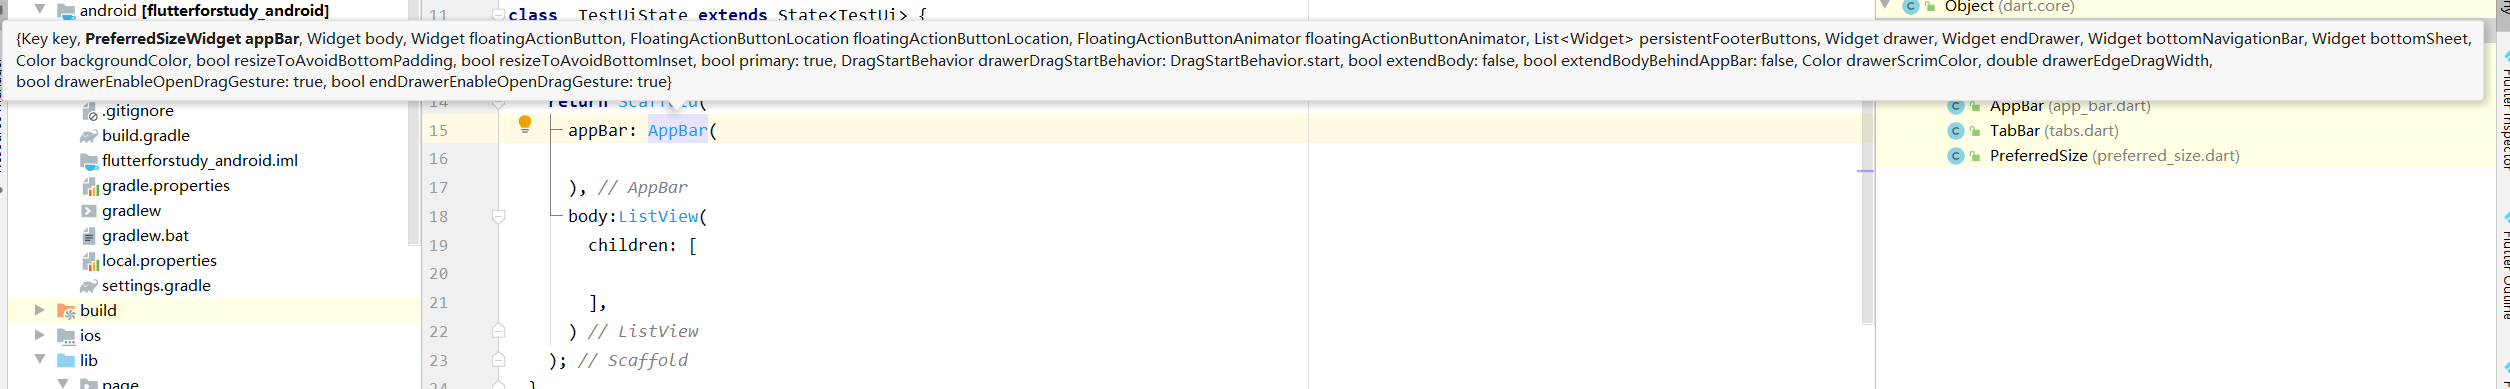Click the AppBar widget in code
2510x389 pixels.
tap(677, 130)
